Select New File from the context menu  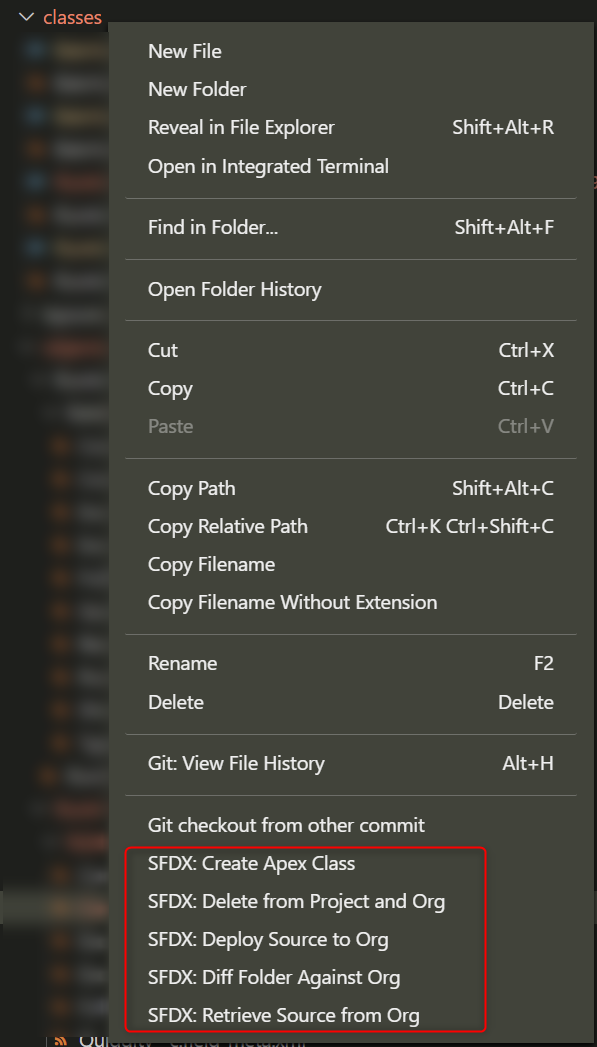pyautogui.click(x=184, y=51)
